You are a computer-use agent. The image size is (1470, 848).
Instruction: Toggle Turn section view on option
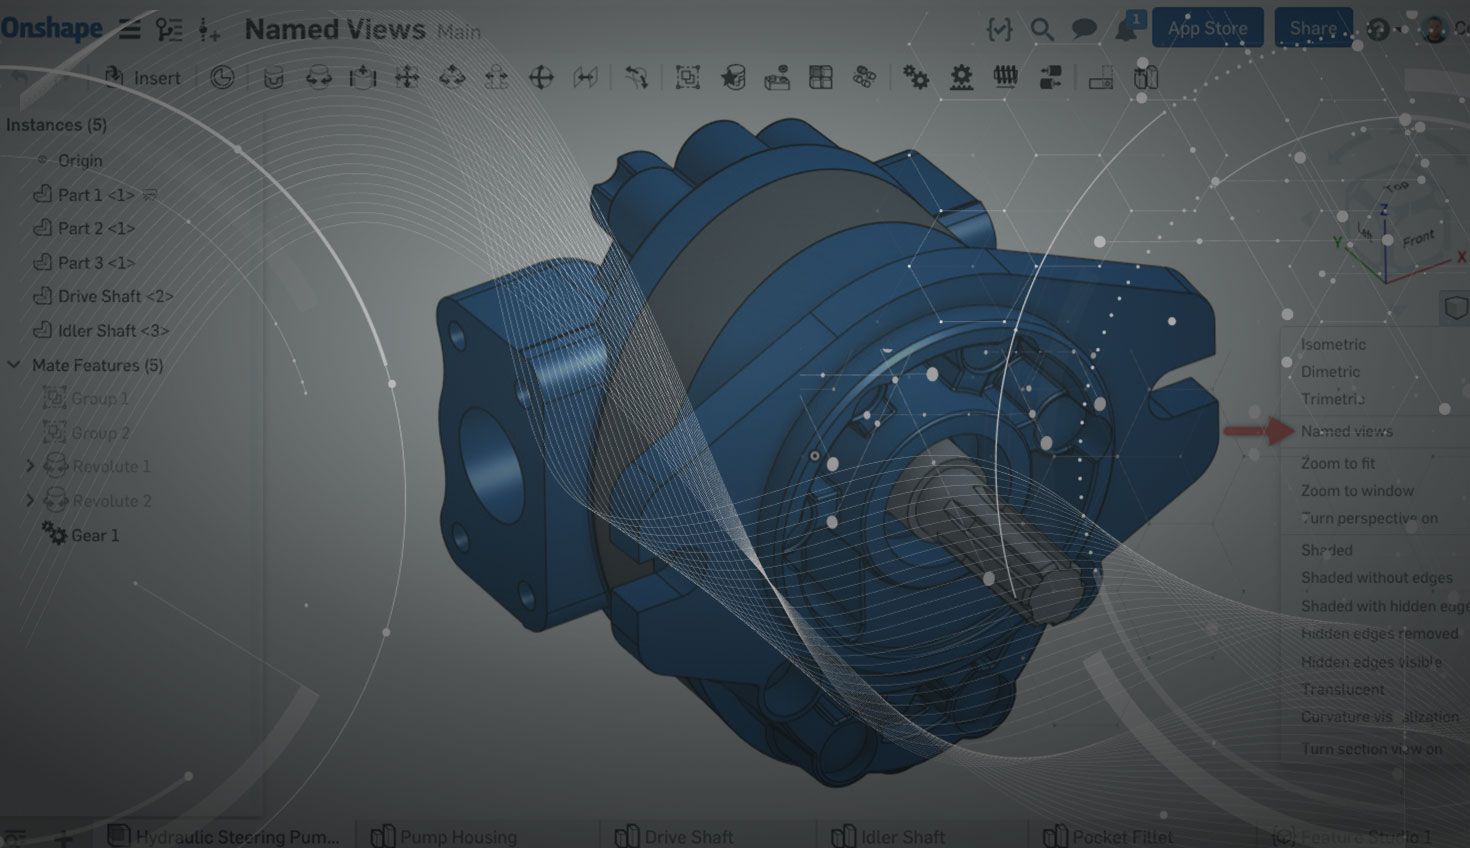click(x=1370, y=749)
